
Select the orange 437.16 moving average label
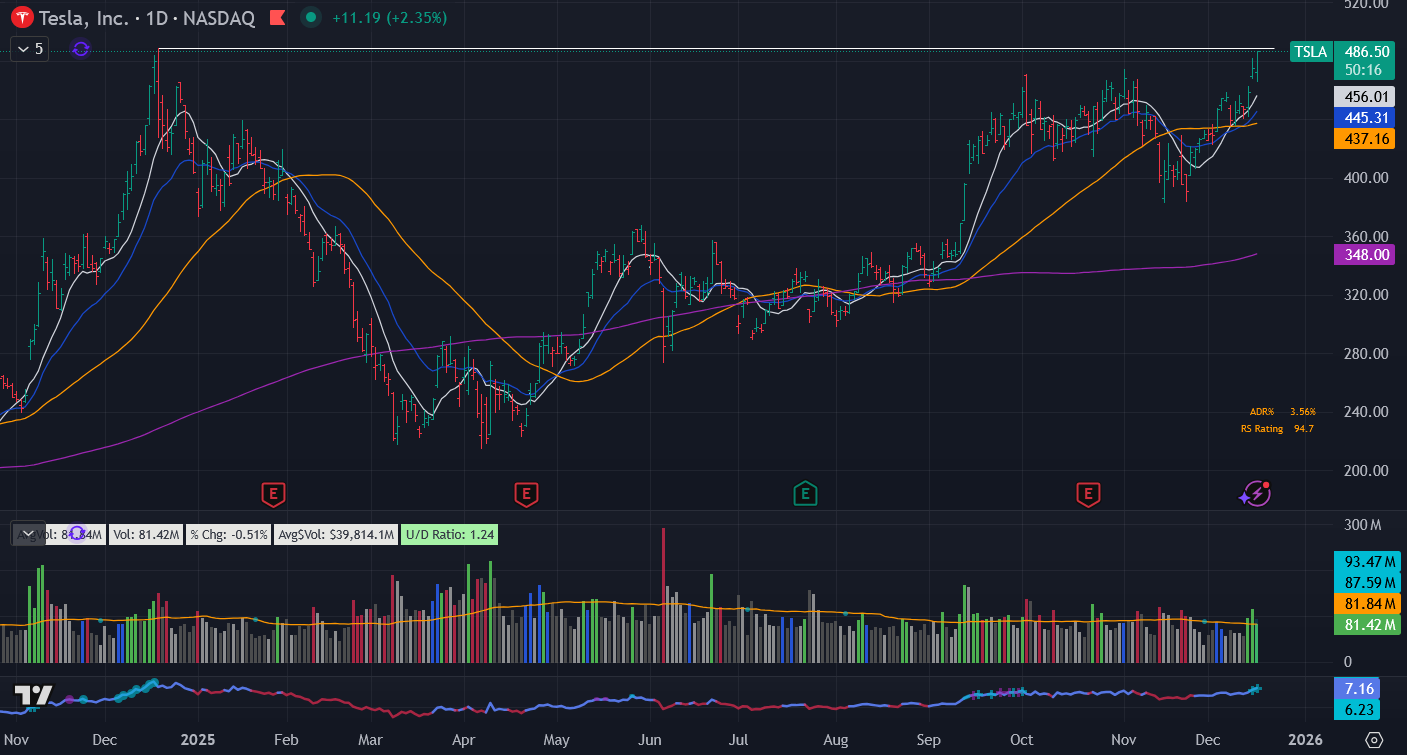pos(1364,139)
